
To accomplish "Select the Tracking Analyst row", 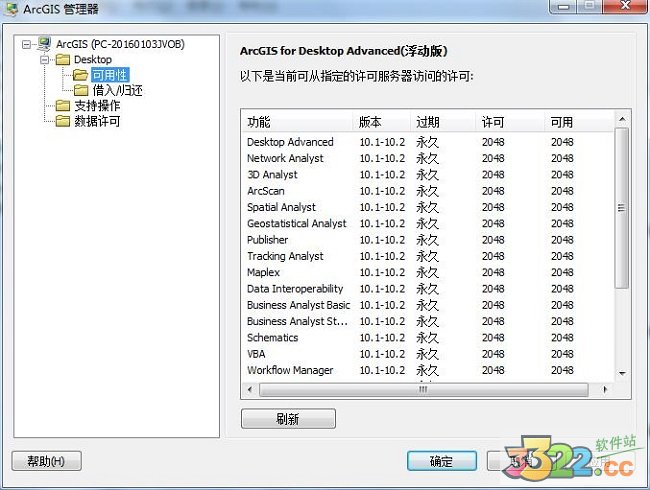I will pyautogui.click(x=427, y=256).
